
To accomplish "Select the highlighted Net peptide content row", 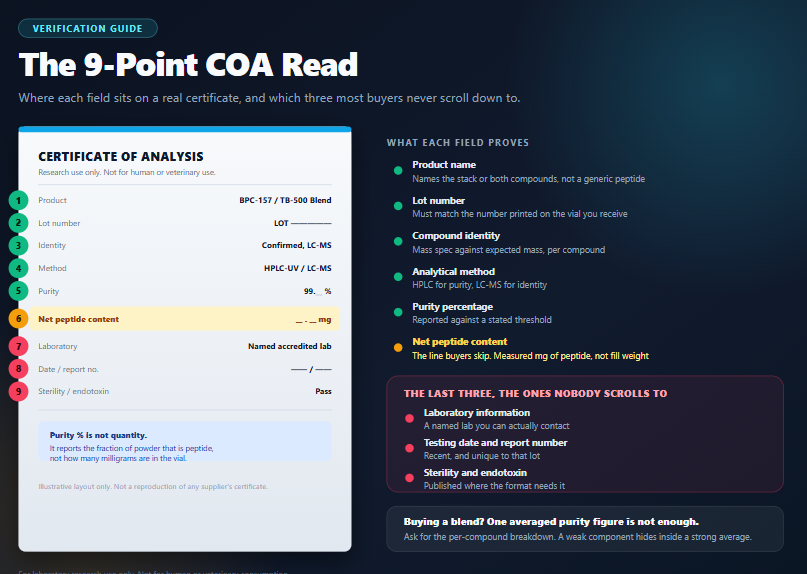I will (x=185, y=319).
